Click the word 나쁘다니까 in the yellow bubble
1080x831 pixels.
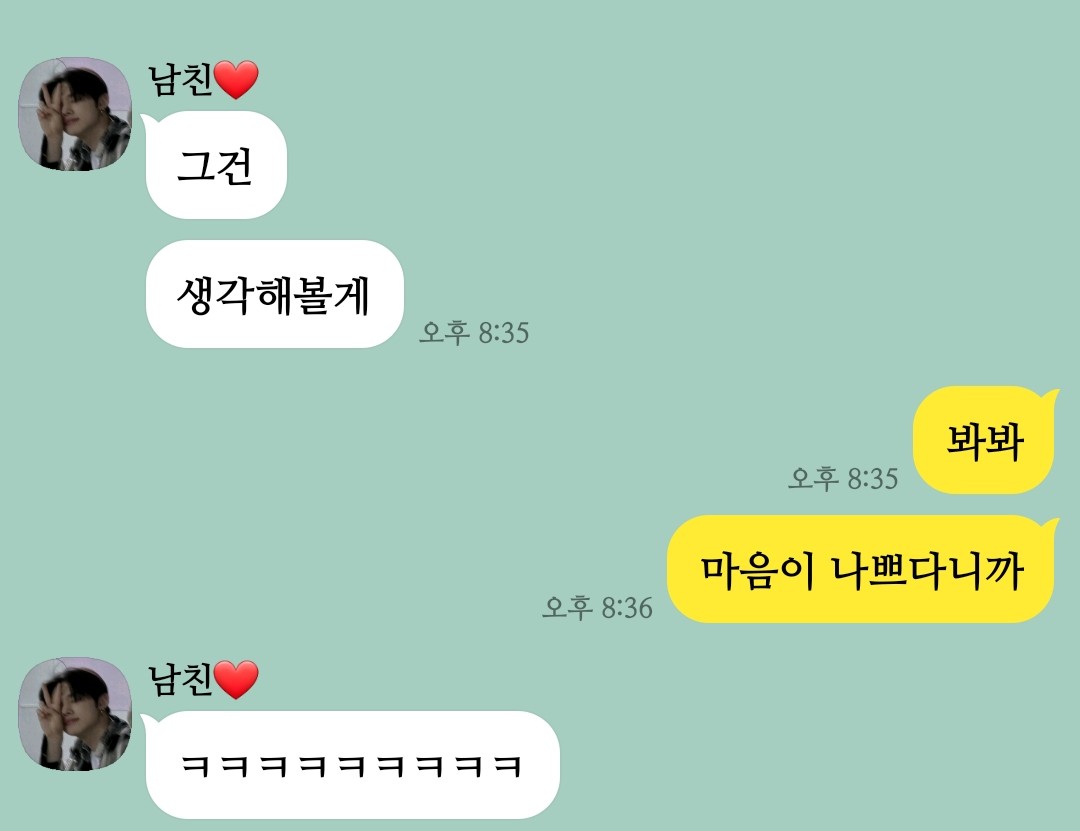pos(928,571)
